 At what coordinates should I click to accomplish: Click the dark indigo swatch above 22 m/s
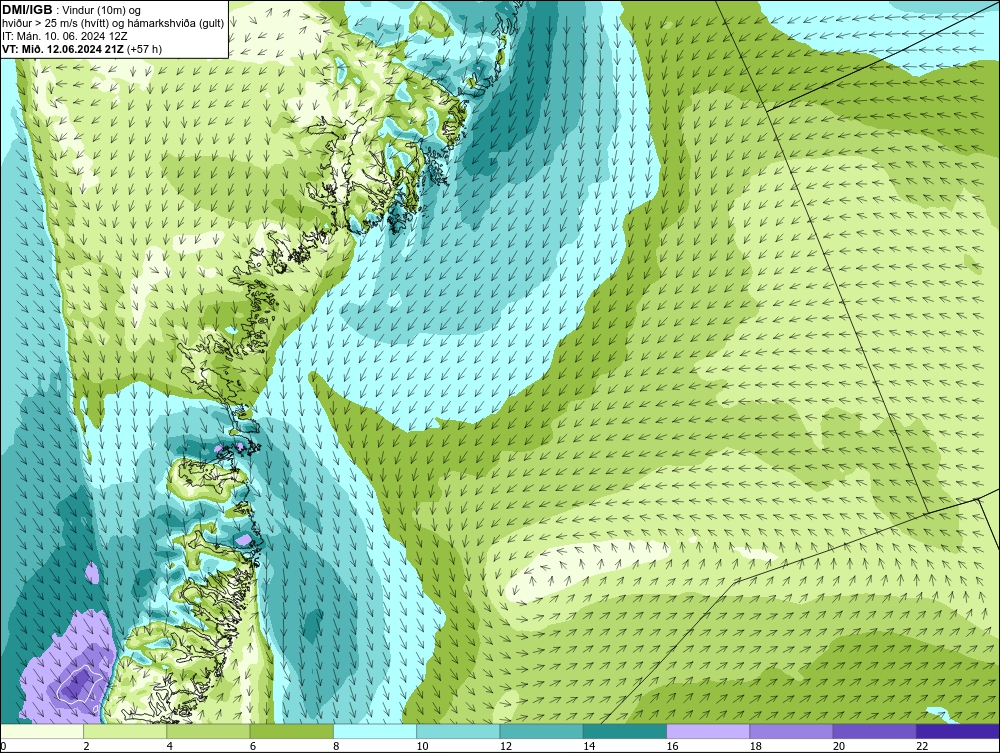pos(958,731)
